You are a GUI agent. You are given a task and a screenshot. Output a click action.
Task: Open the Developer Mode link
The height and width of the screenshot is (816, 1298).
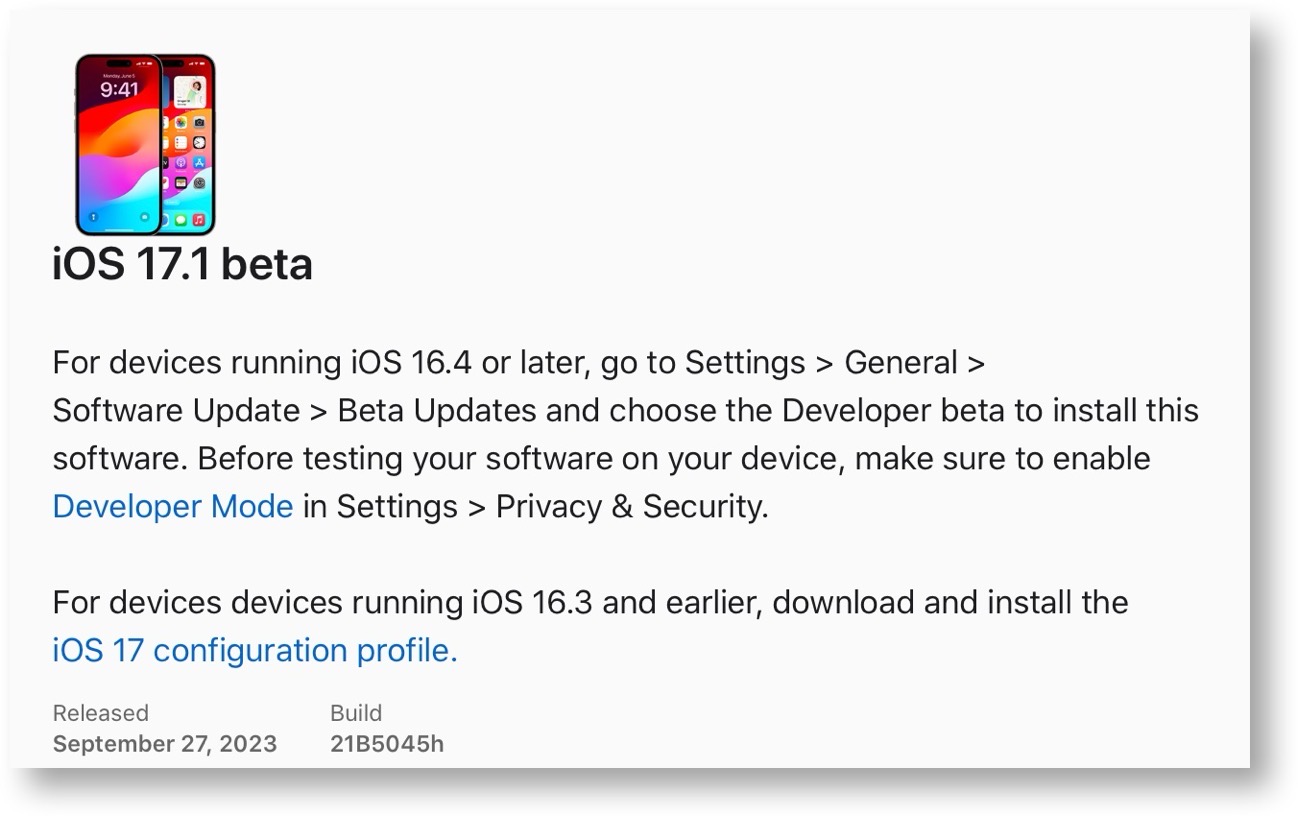(173, 506)
